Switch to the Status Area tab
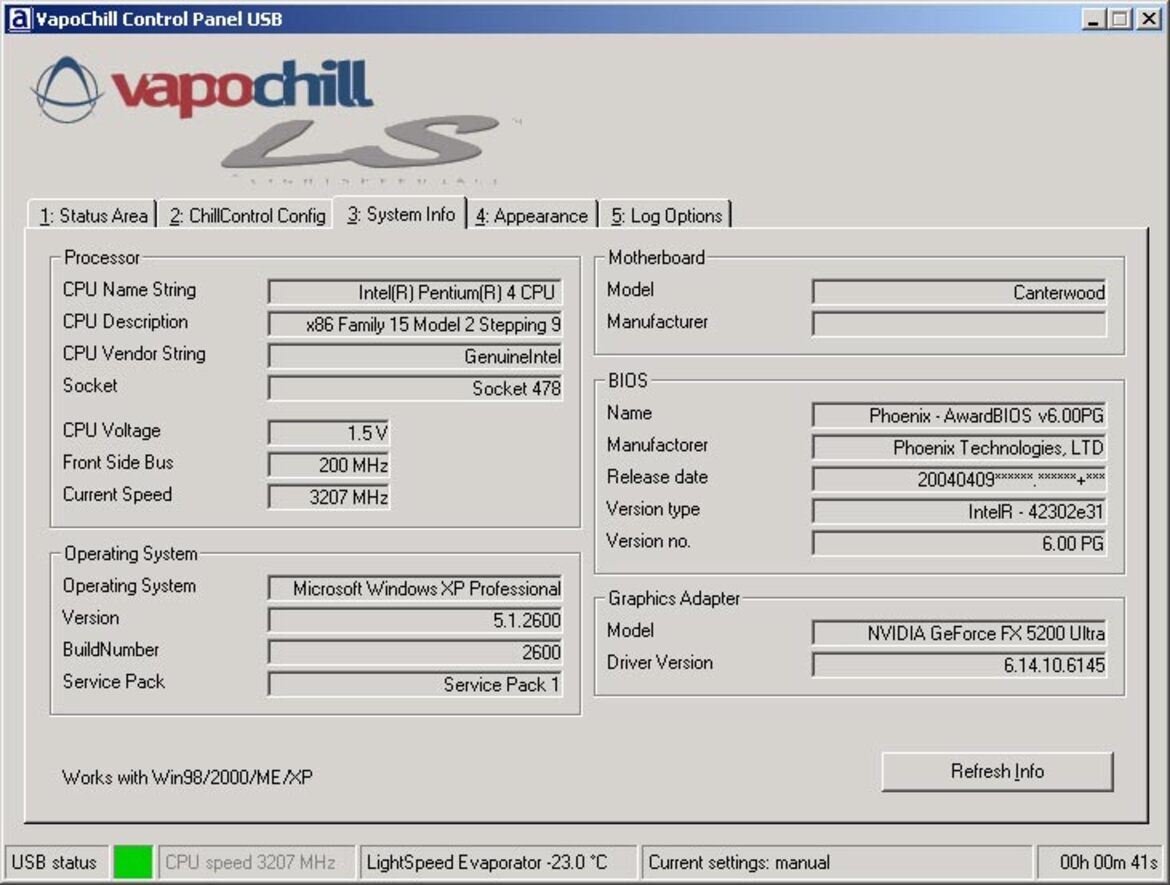The height and width of the screenshot is (885, 1170). click(x=93, y=215)
